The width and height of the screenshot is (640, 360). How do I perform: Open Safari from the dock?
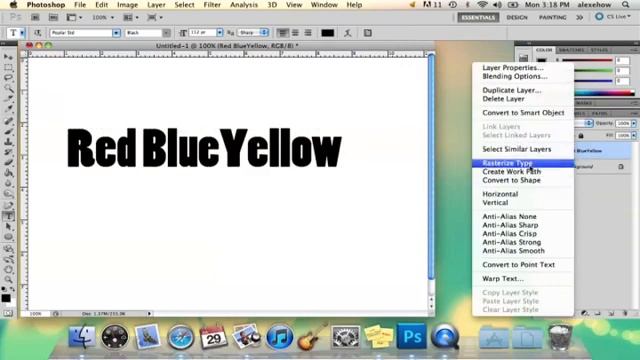[180, 337]
